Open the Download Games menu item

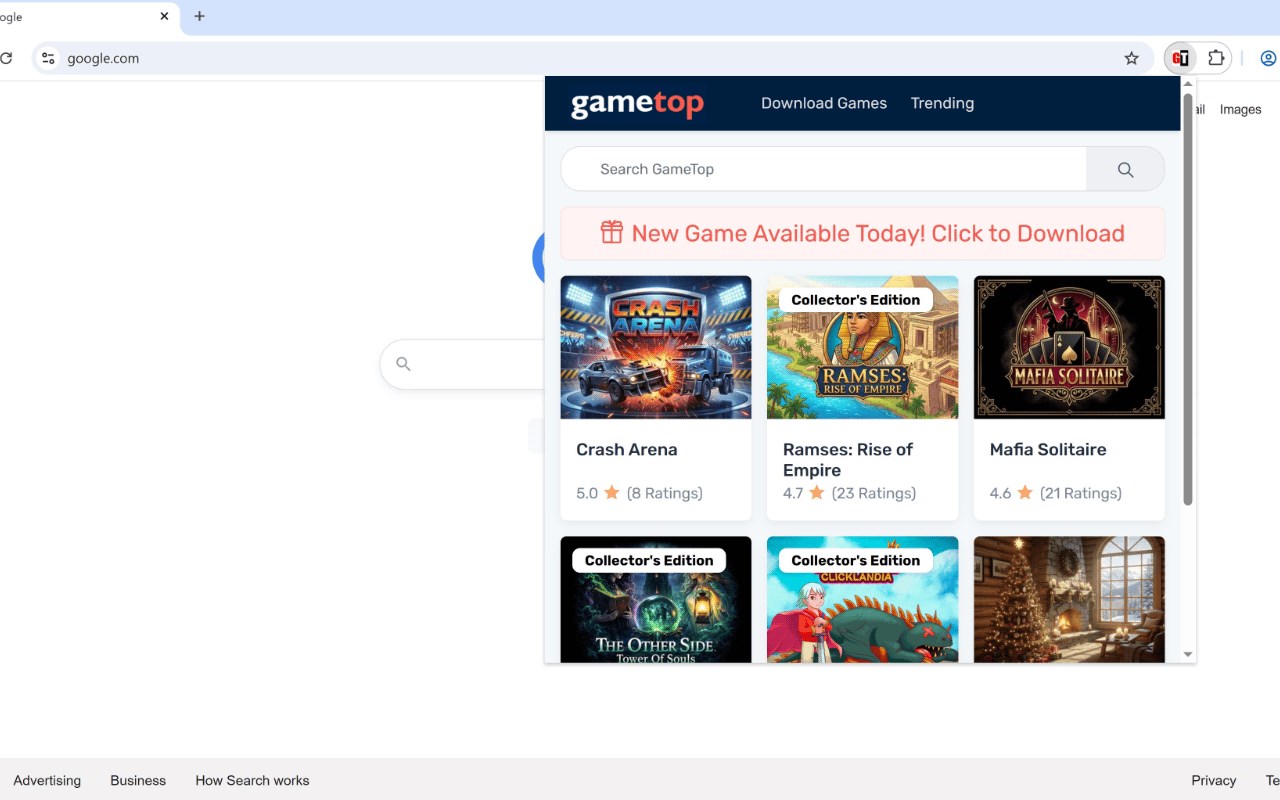[x=824, y=103]
